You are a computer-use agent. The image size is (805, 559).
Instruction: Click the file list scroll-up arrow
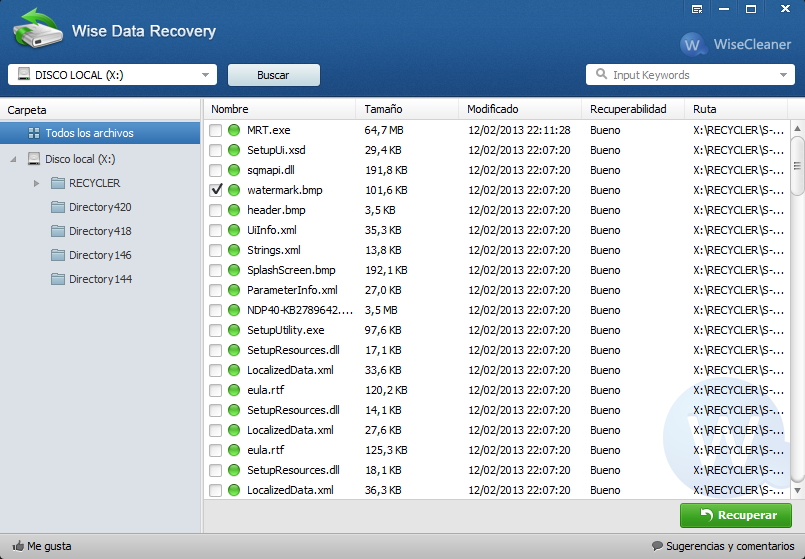[797, 128]
